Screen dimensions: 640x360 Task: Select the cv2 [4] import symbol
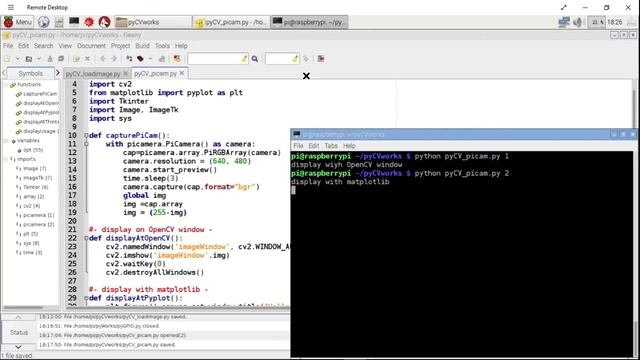point(31,206)
